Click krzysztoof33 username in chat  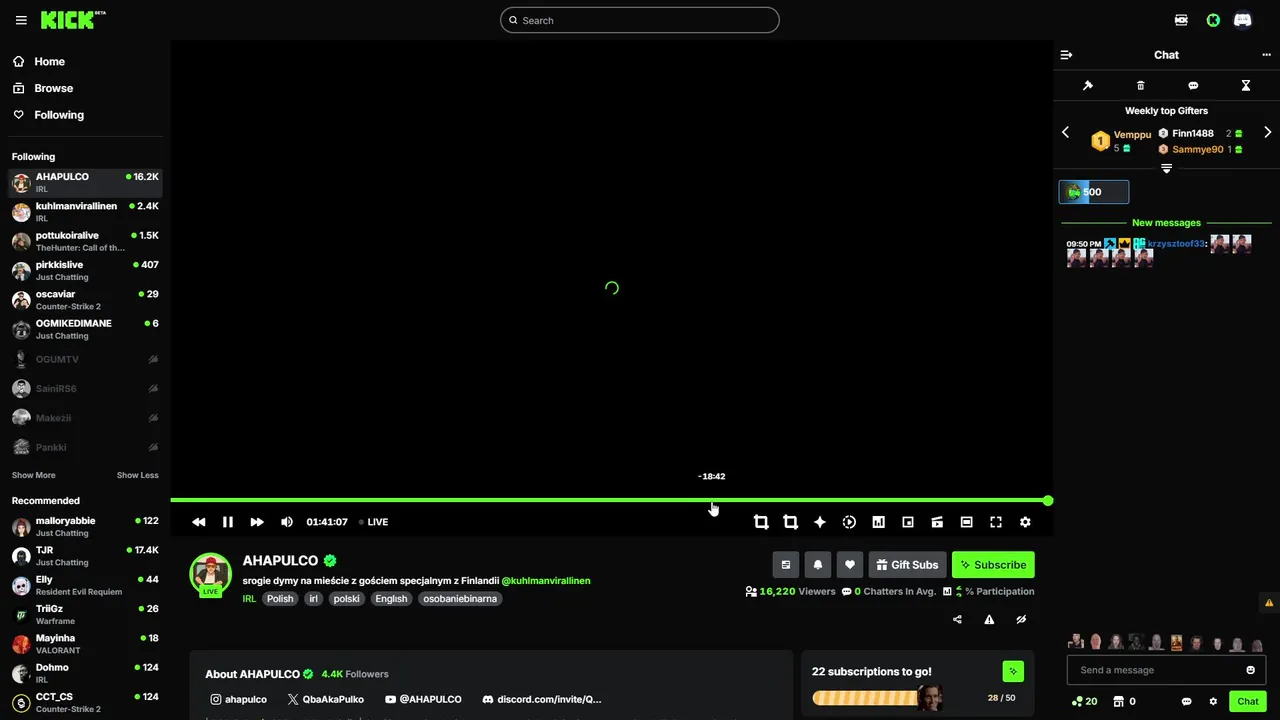pos(1176,243)
